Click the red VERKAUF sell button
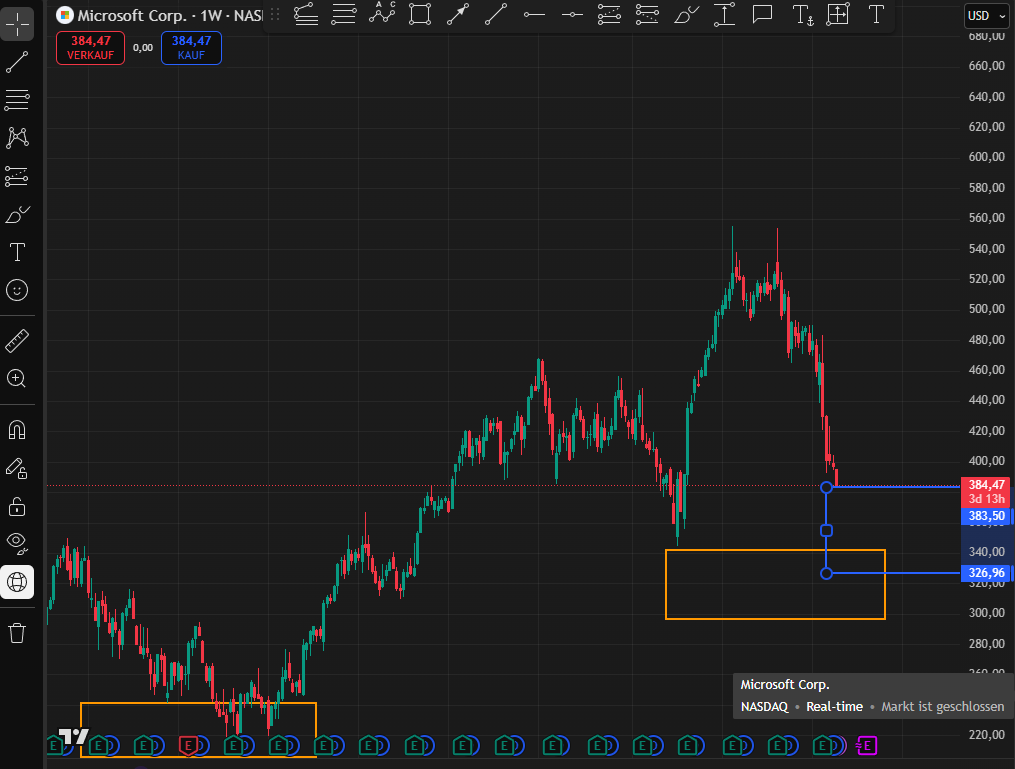Viewport: 1015px width, 769px height. pos(91,48)
